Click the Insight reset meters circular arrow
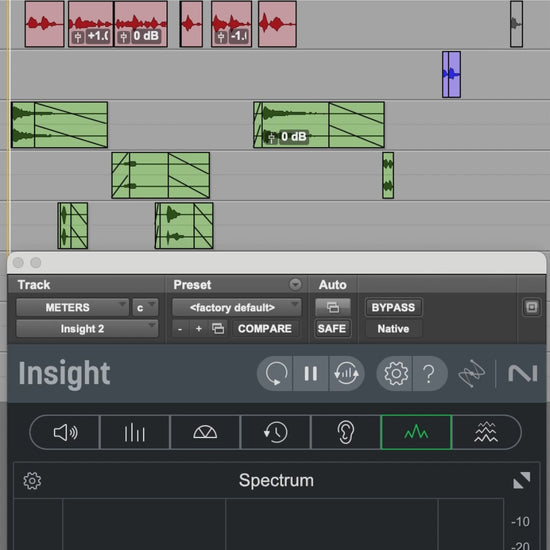550x550 pixels. click(276, 374)
